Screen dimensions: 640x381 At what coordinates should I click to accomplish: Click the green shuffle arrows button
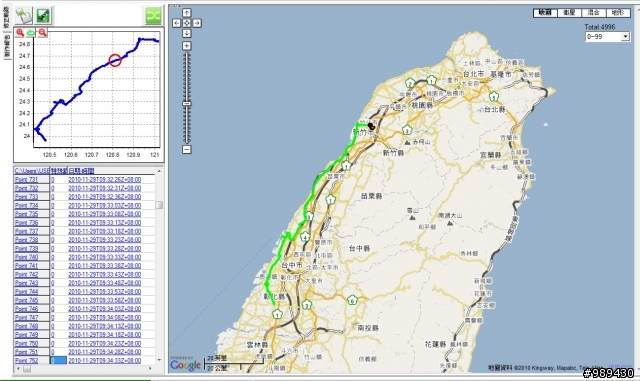(153, 16)
